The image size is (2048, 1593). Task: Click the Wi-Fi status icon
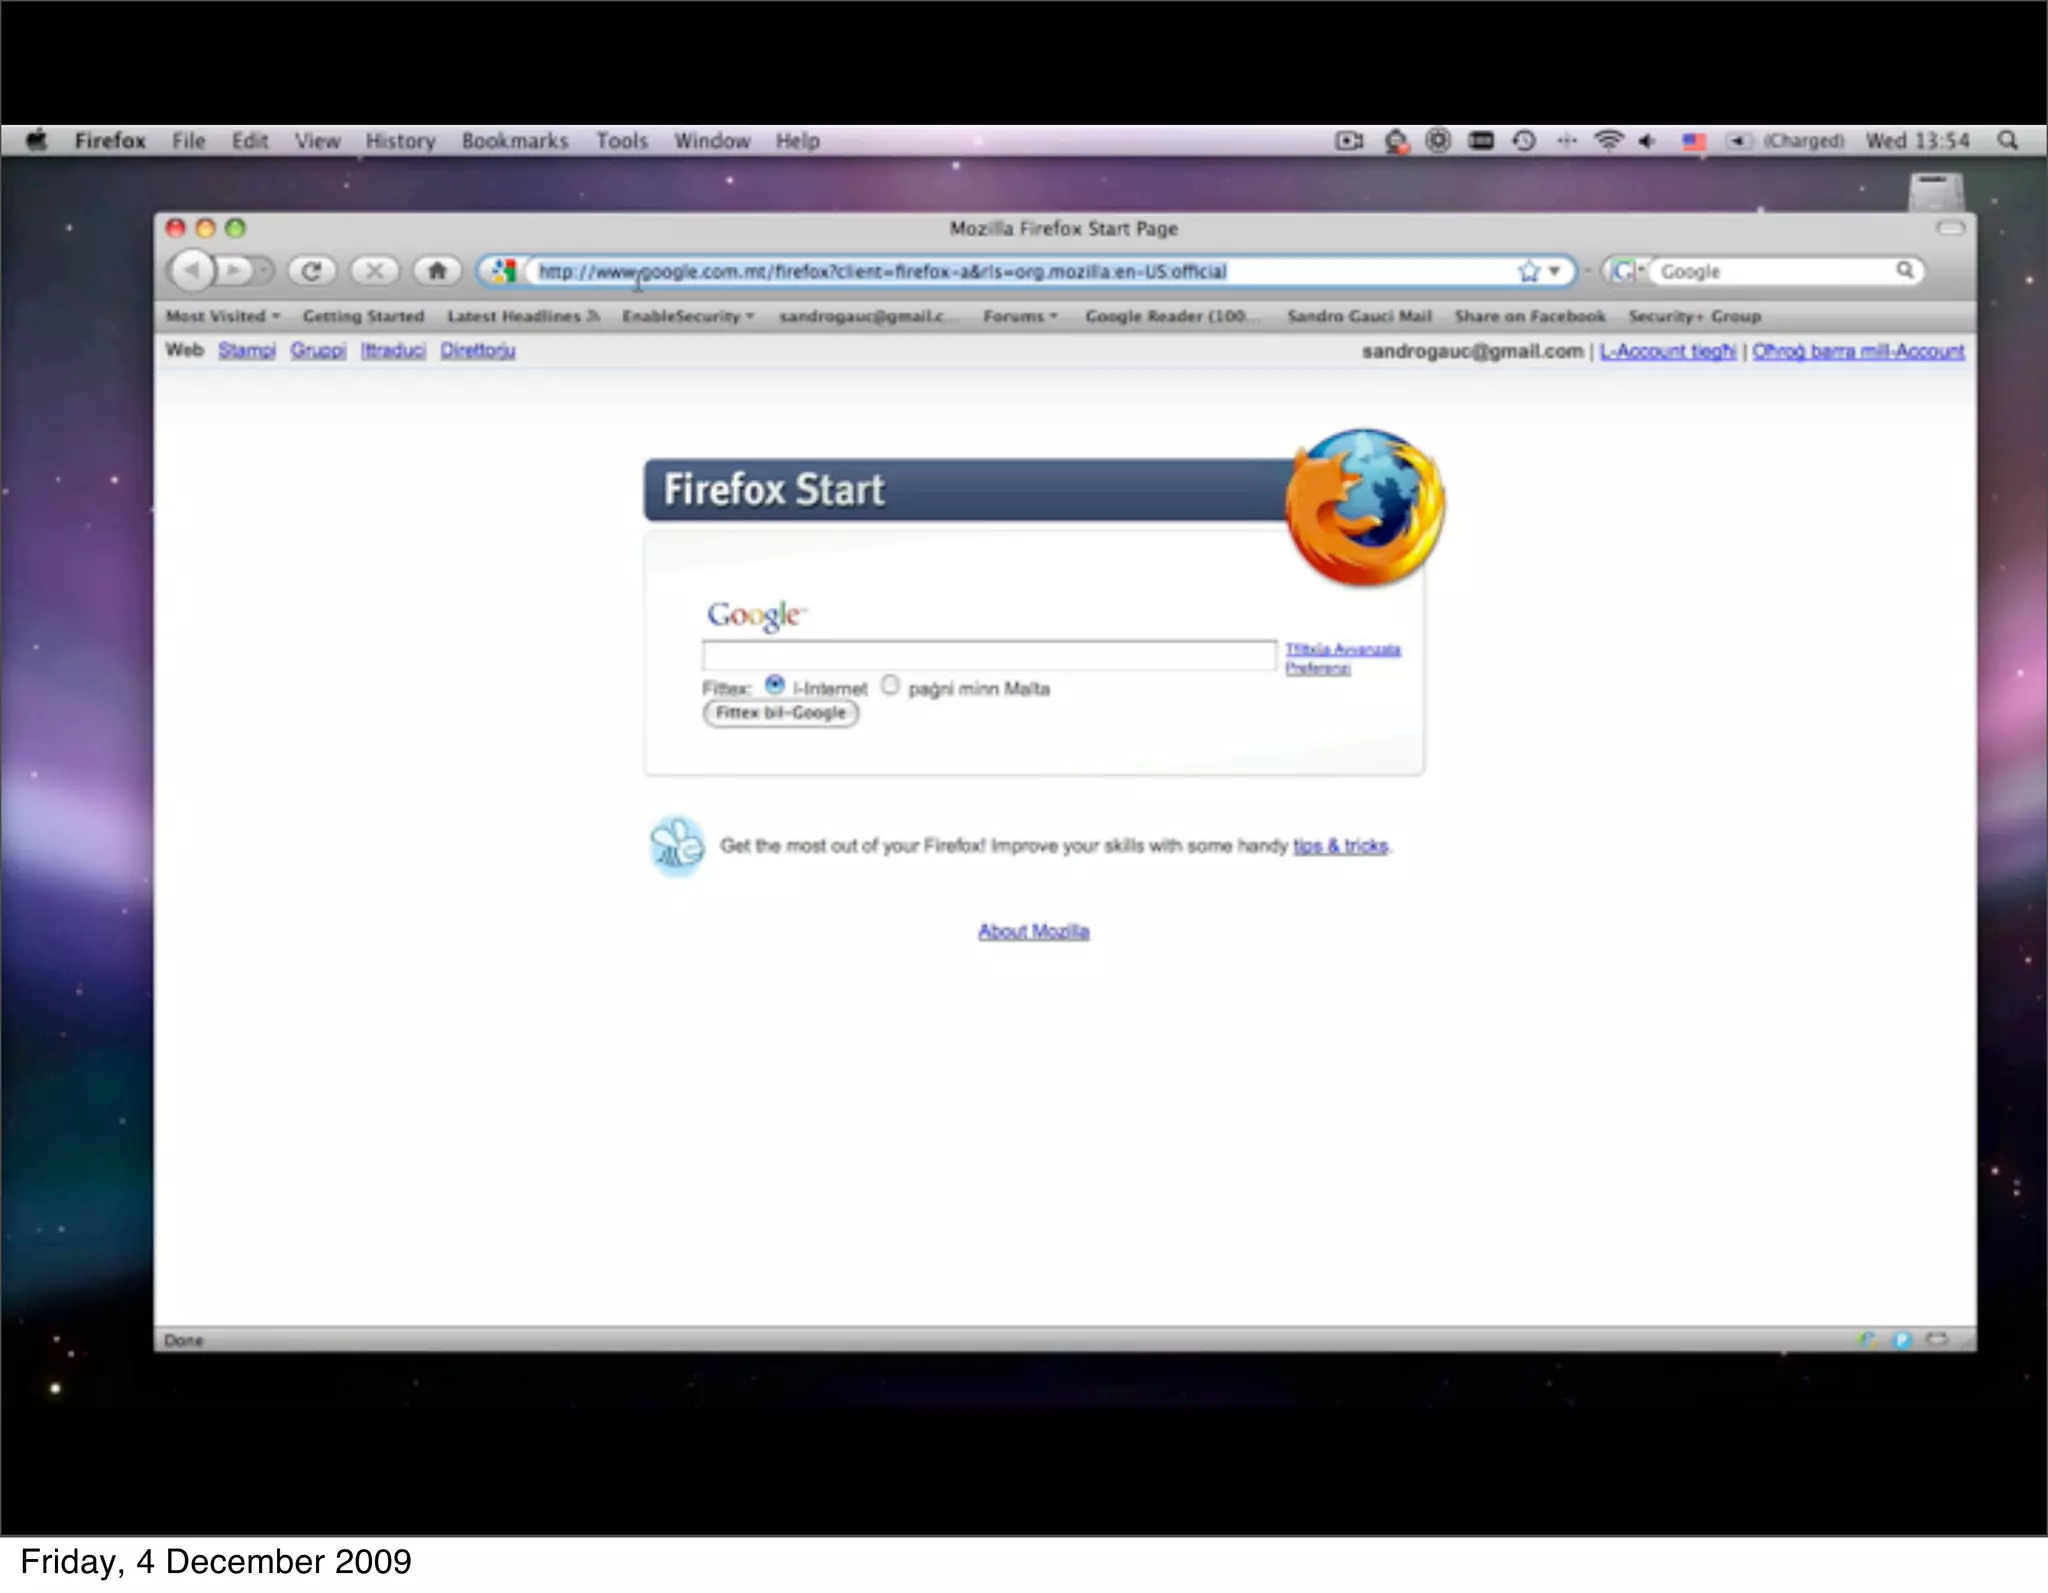click(x=1608, y=141)
